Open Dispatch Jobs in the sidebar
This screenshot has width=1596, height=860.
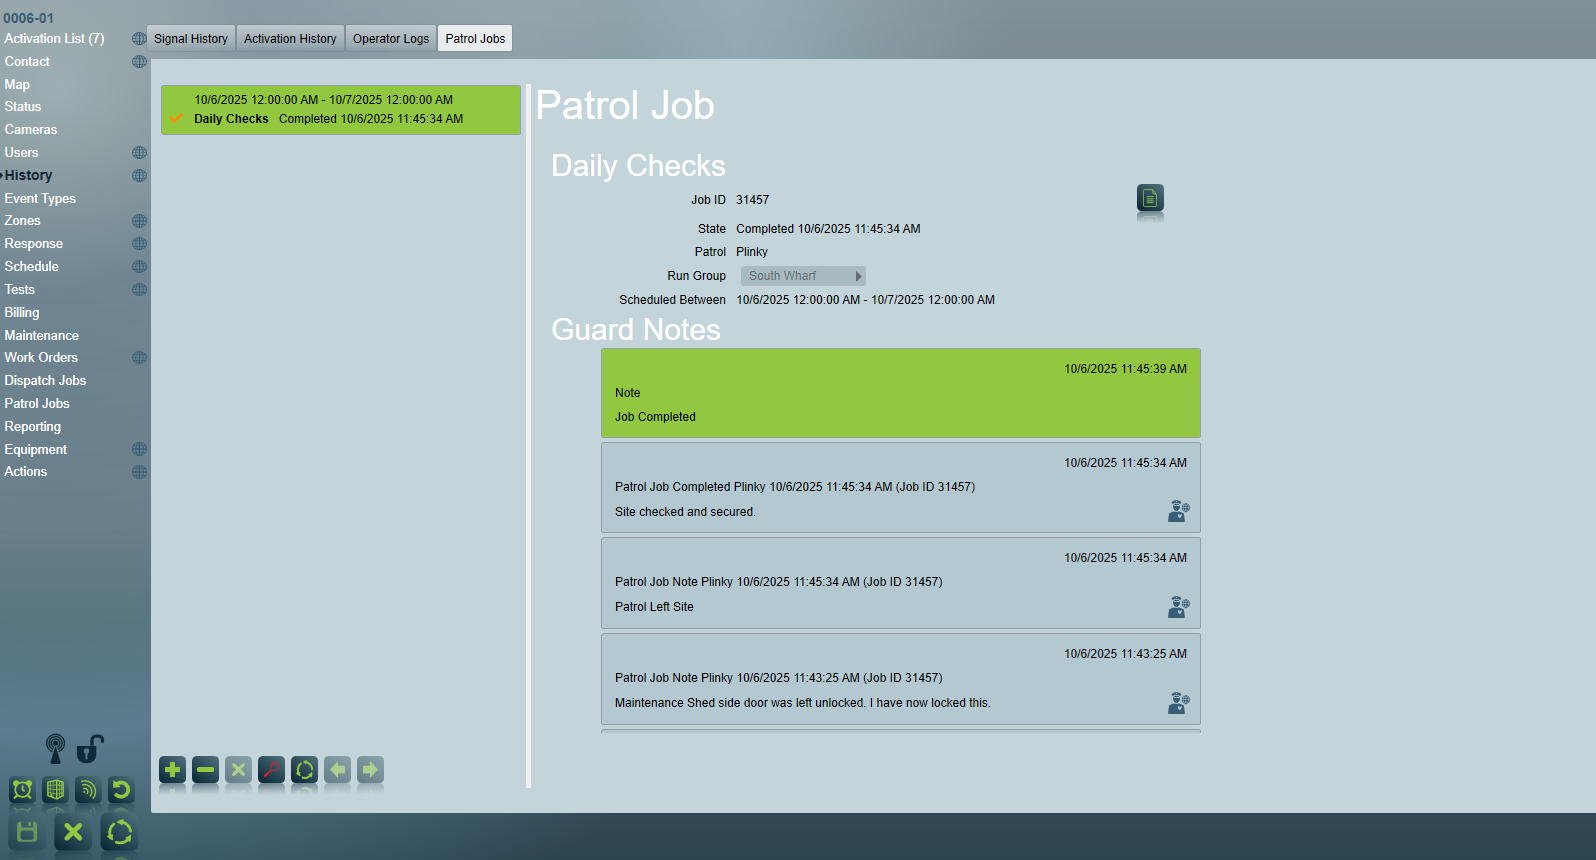pyautogui.click(x=45, y=381)
